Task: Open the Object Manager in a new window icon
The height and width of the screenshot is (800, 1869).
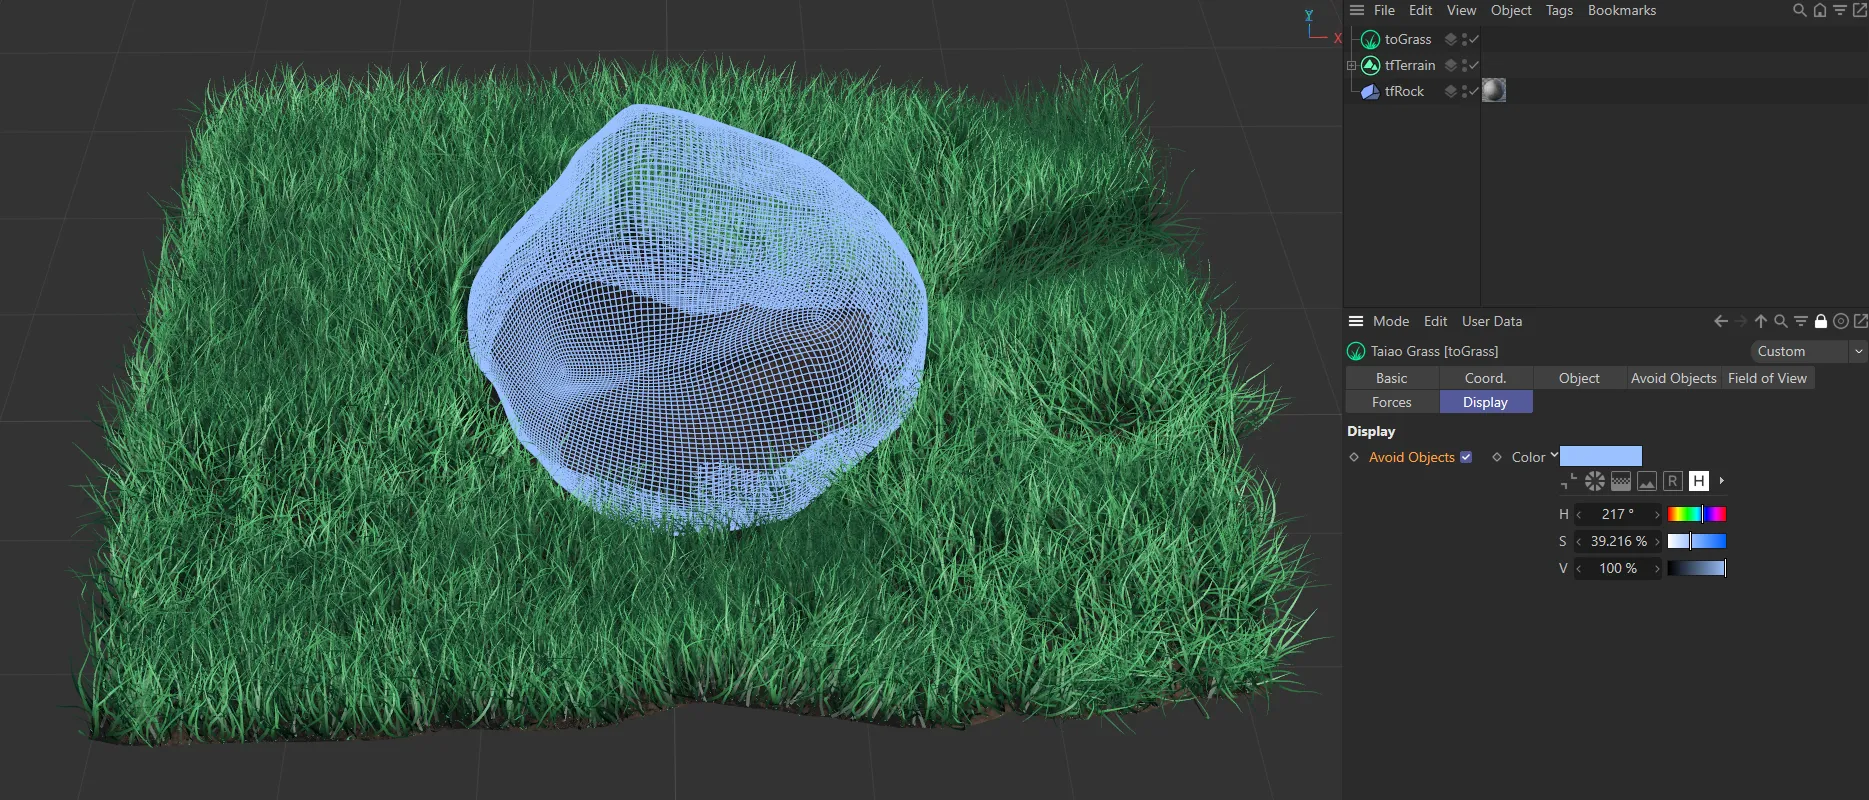Action: [1860, 10]
